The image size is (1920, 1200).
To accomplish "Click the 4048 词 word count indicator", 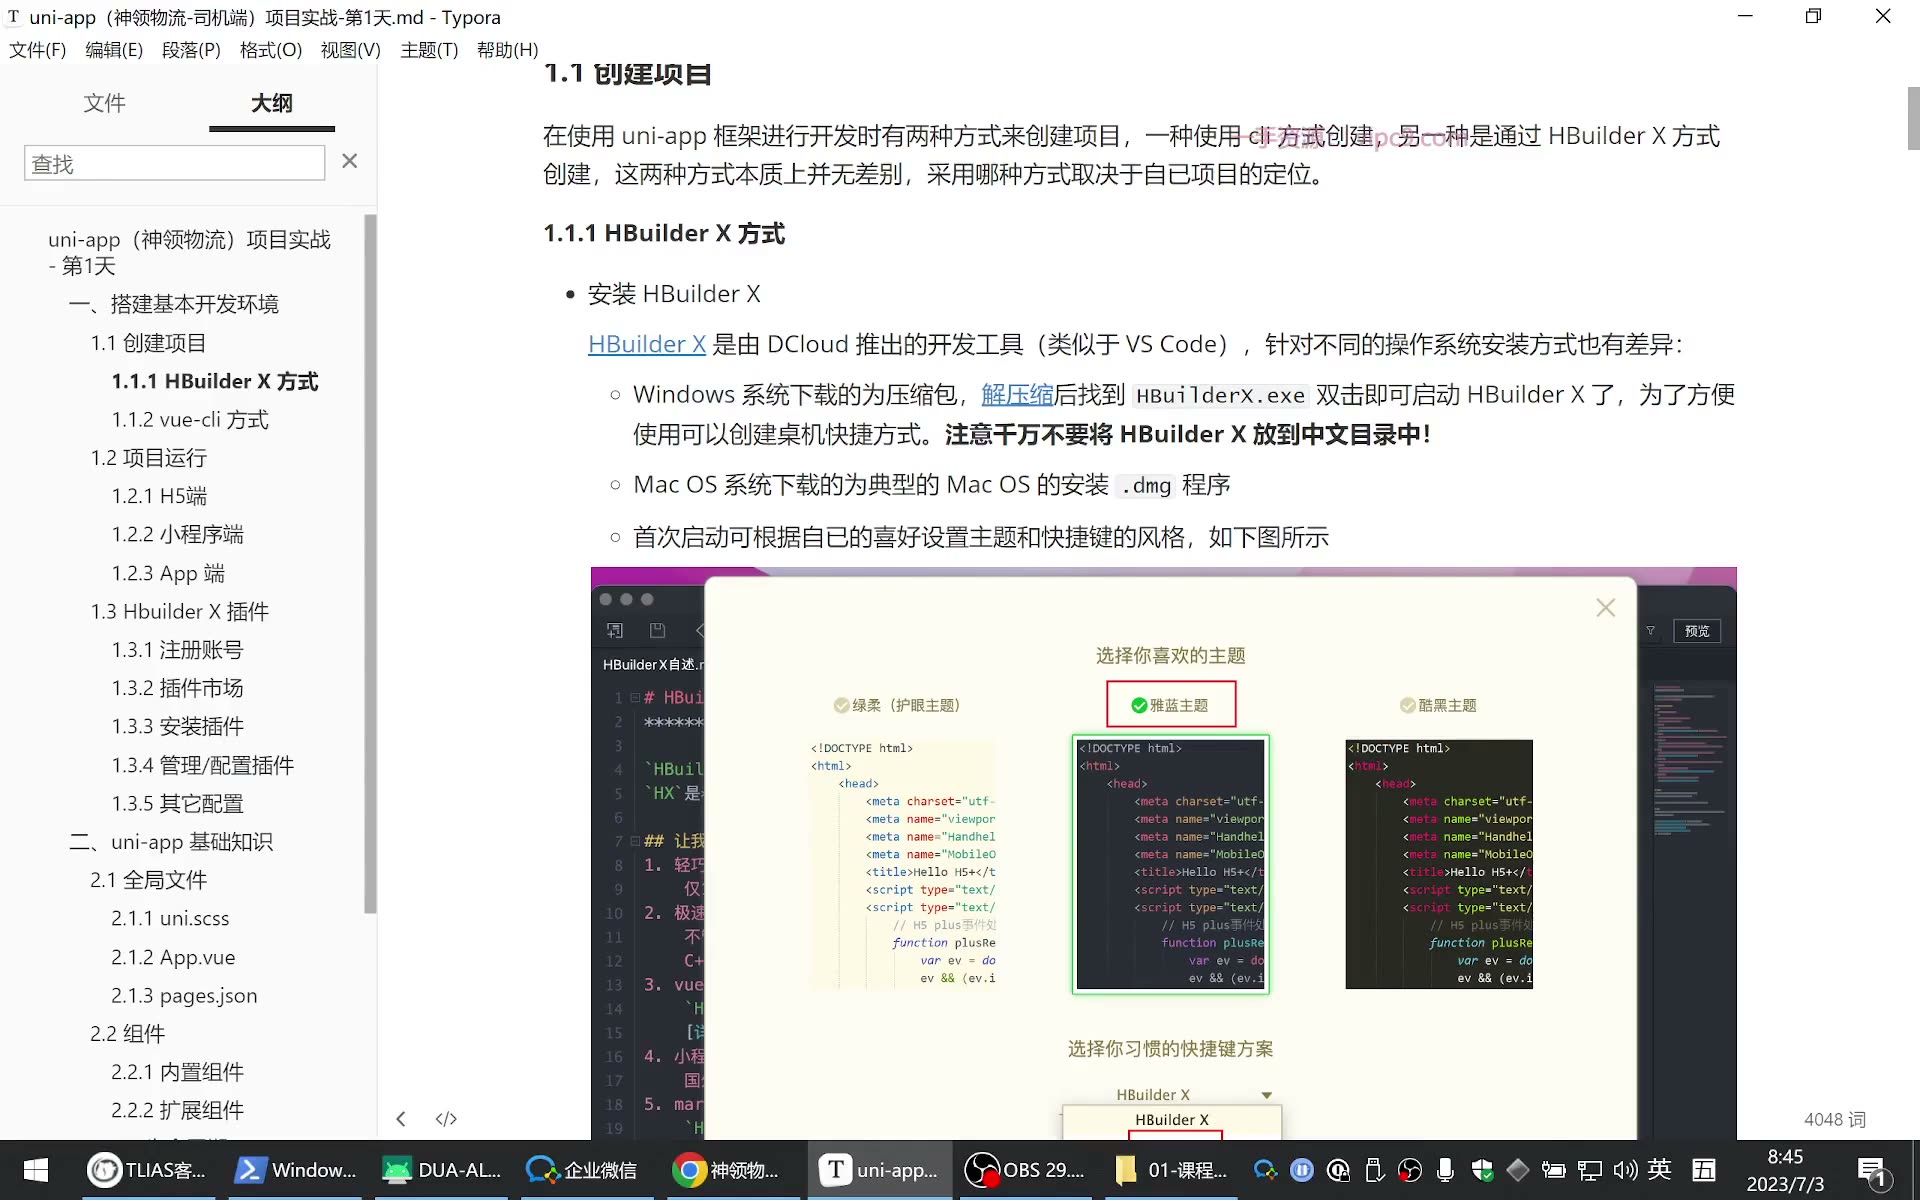I will pyautogui.click(x=1834, y=1119).
